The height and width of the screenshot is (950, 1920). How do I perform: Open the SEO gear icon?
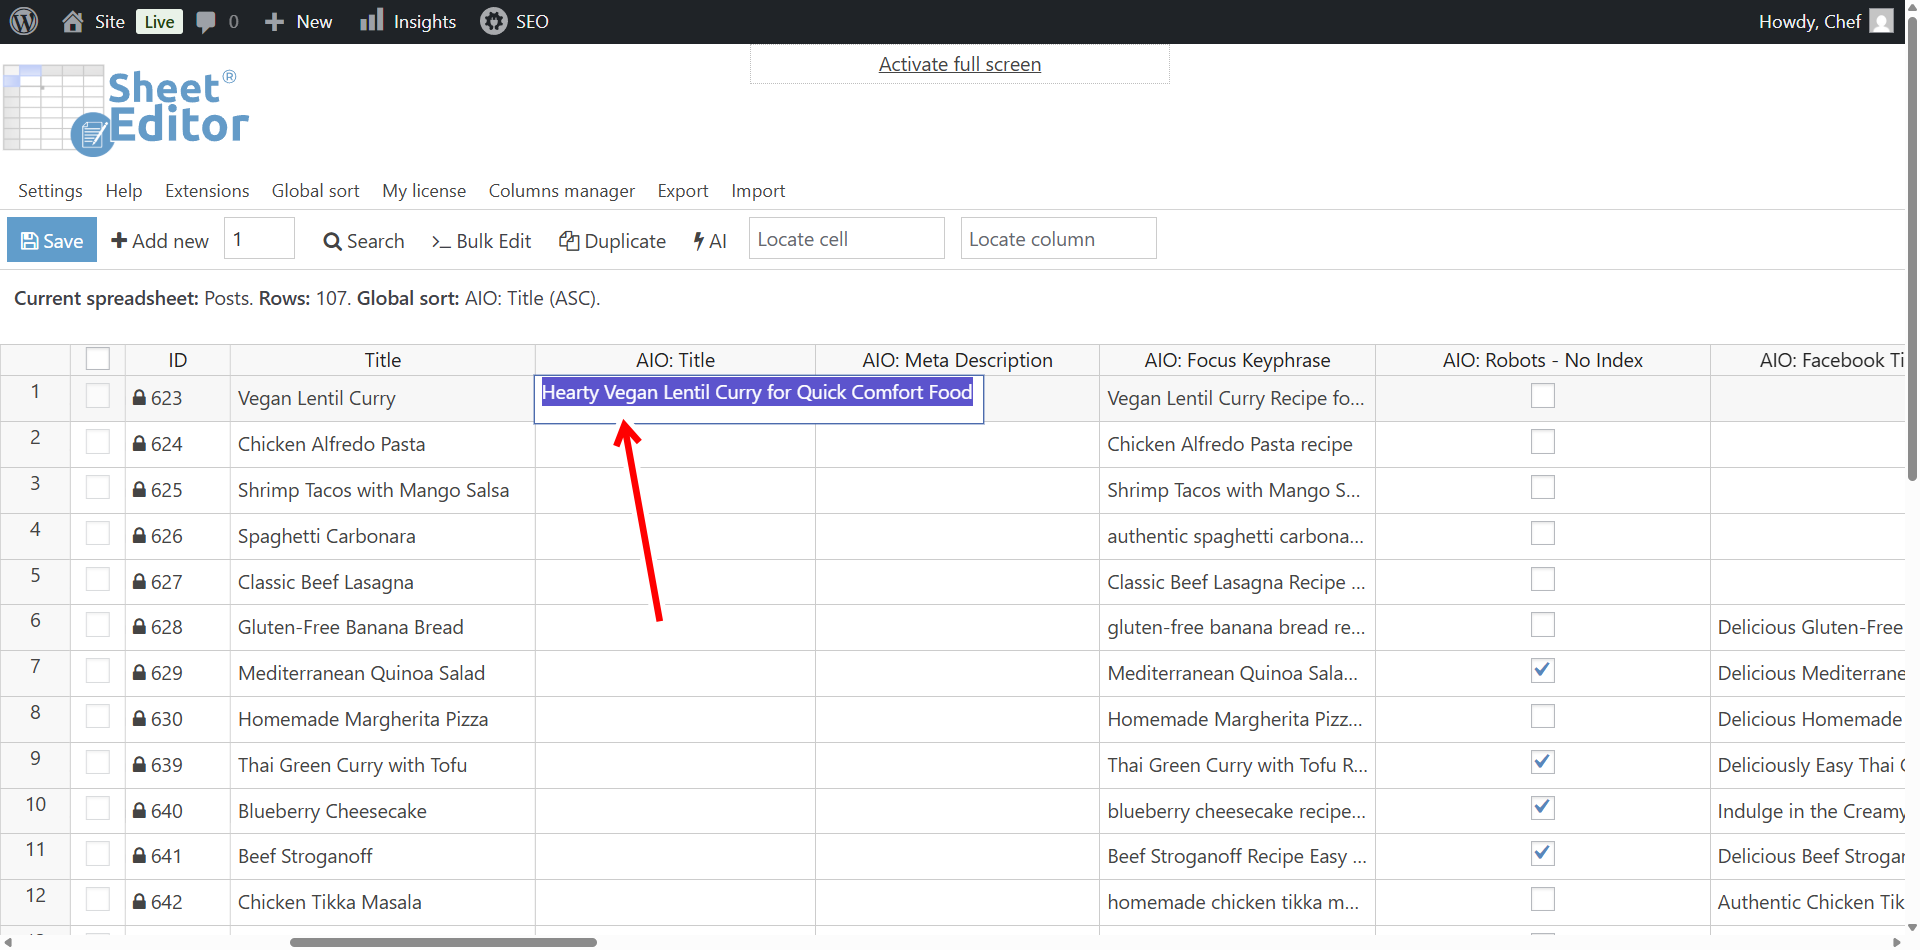point(493,21)
